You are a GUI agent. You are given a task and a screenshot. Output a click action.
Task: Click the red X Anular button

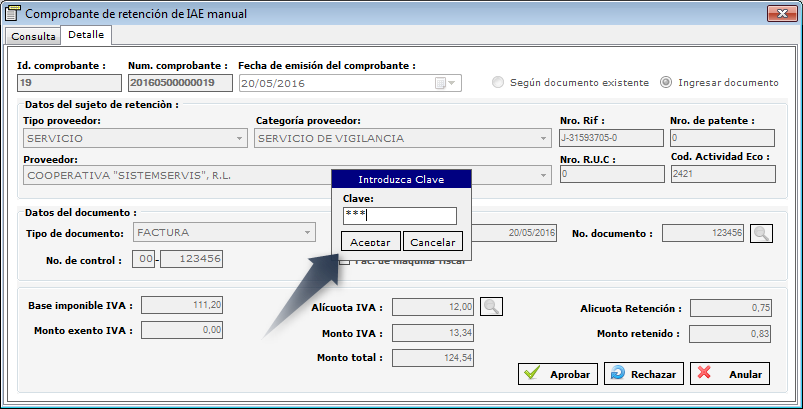[730, 374]
